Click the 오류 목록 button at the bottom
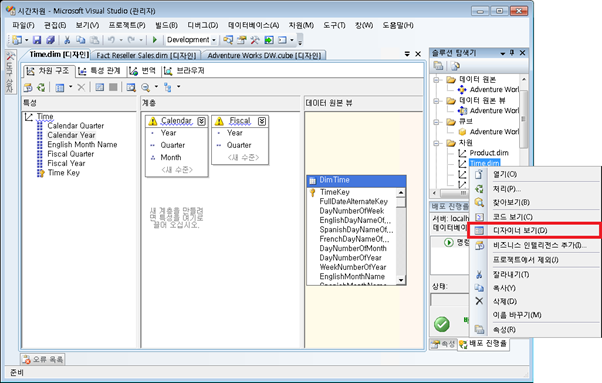 43,360
